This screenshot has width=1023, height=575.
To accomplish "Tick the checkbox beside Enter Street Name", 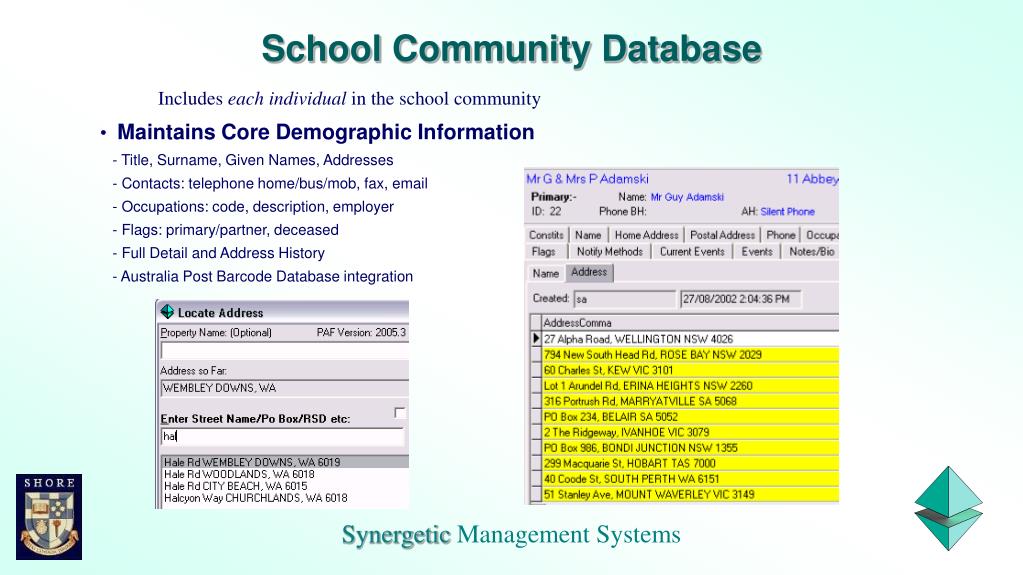I will click(x=399, y=412).
